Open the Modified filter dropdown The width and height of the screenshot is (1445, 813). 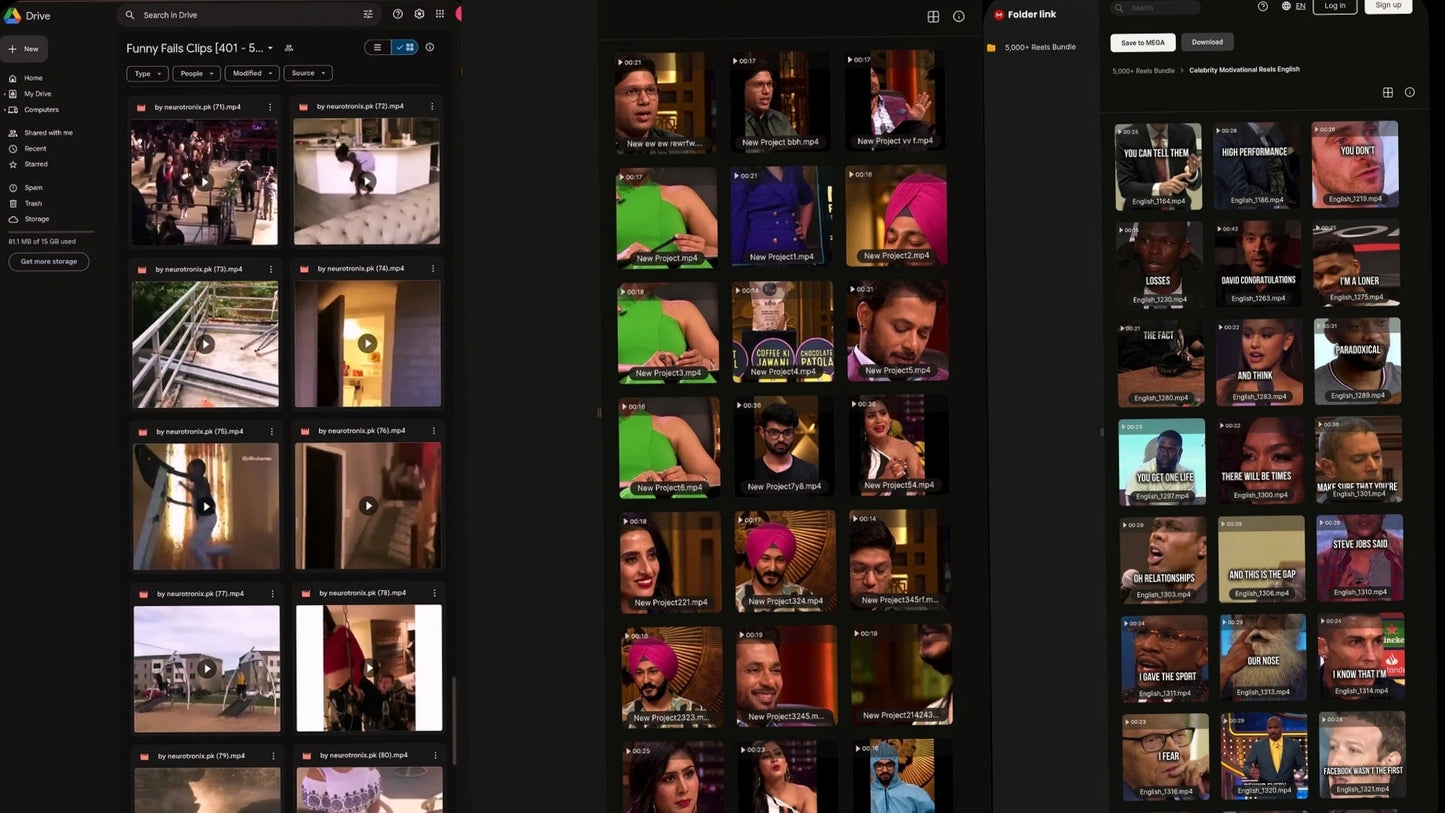pyautogui.click(x=251, y=73)
